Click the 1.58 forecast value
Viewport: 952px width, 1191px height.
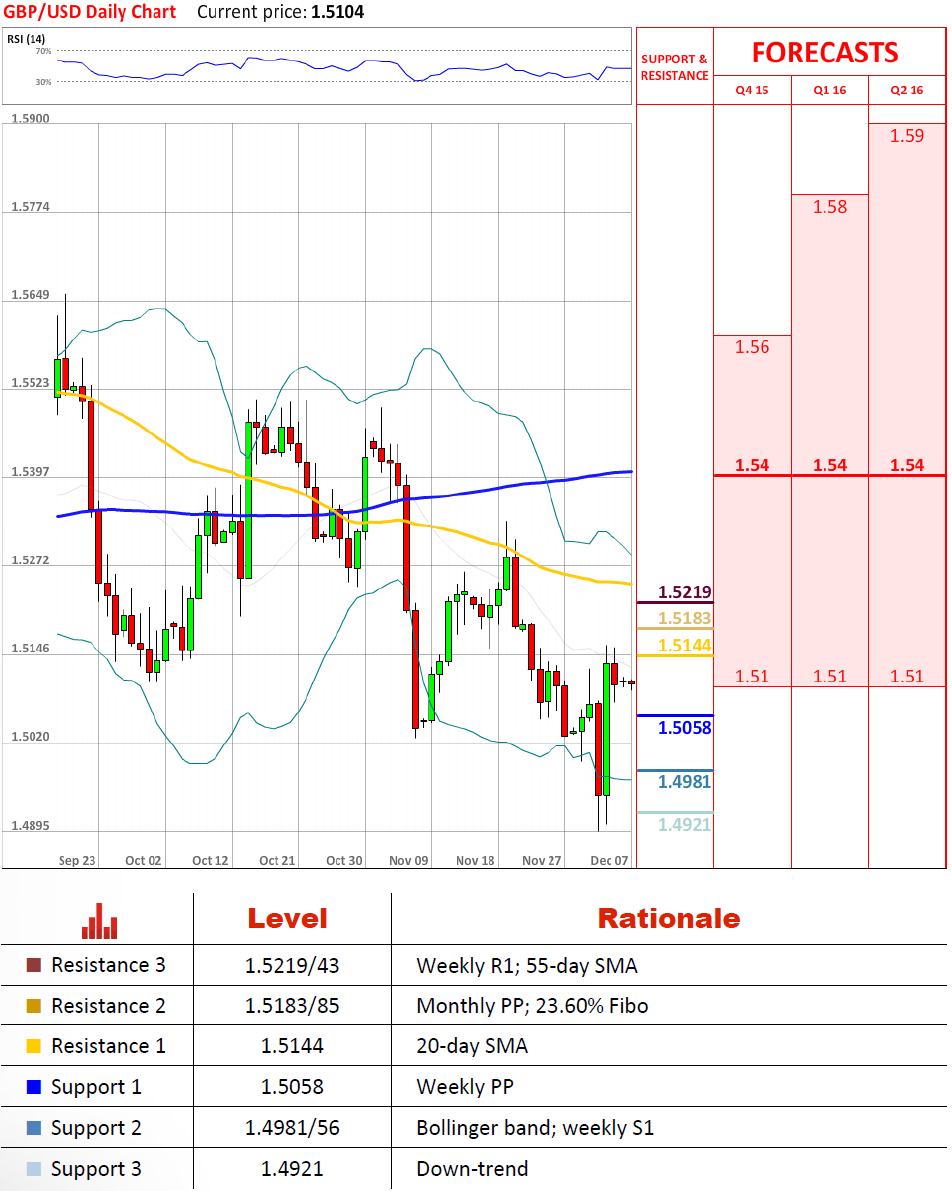point(830,207)
